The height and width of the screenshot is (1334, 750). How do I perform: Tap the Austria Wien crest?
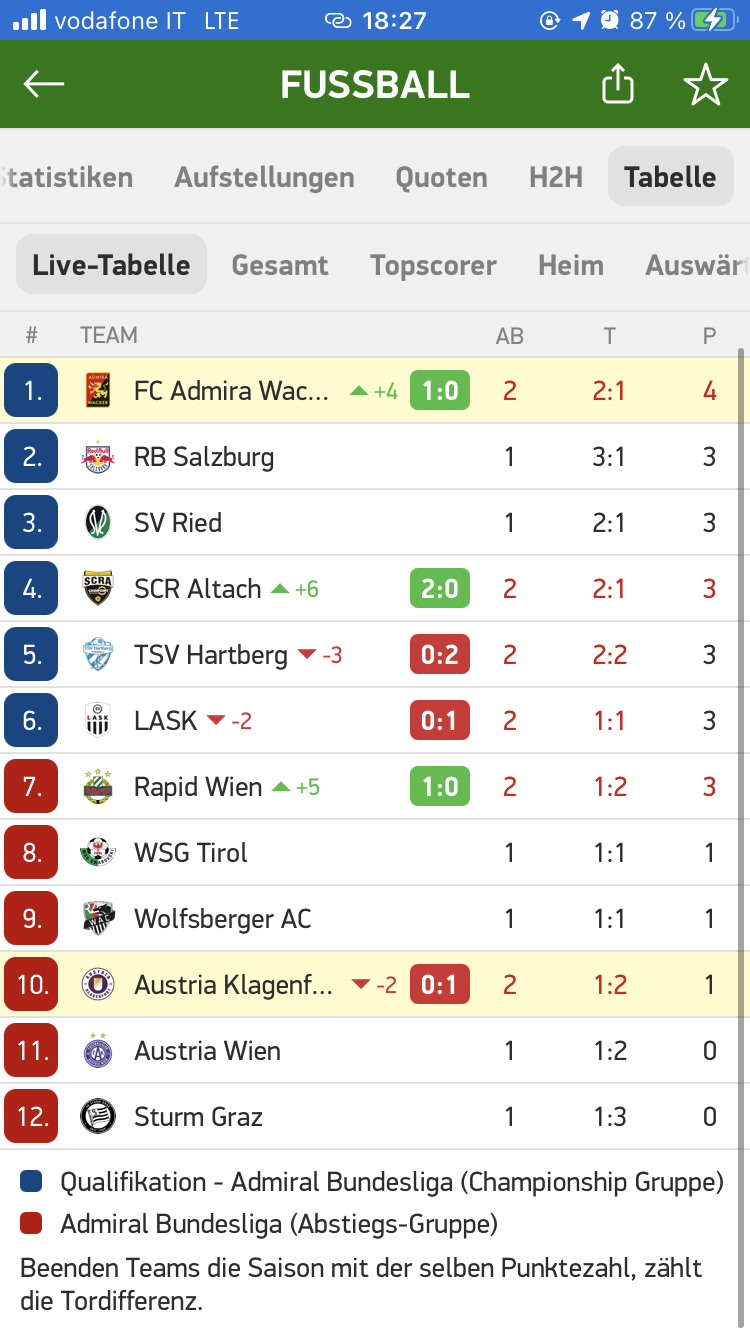tap(98, 1051)
